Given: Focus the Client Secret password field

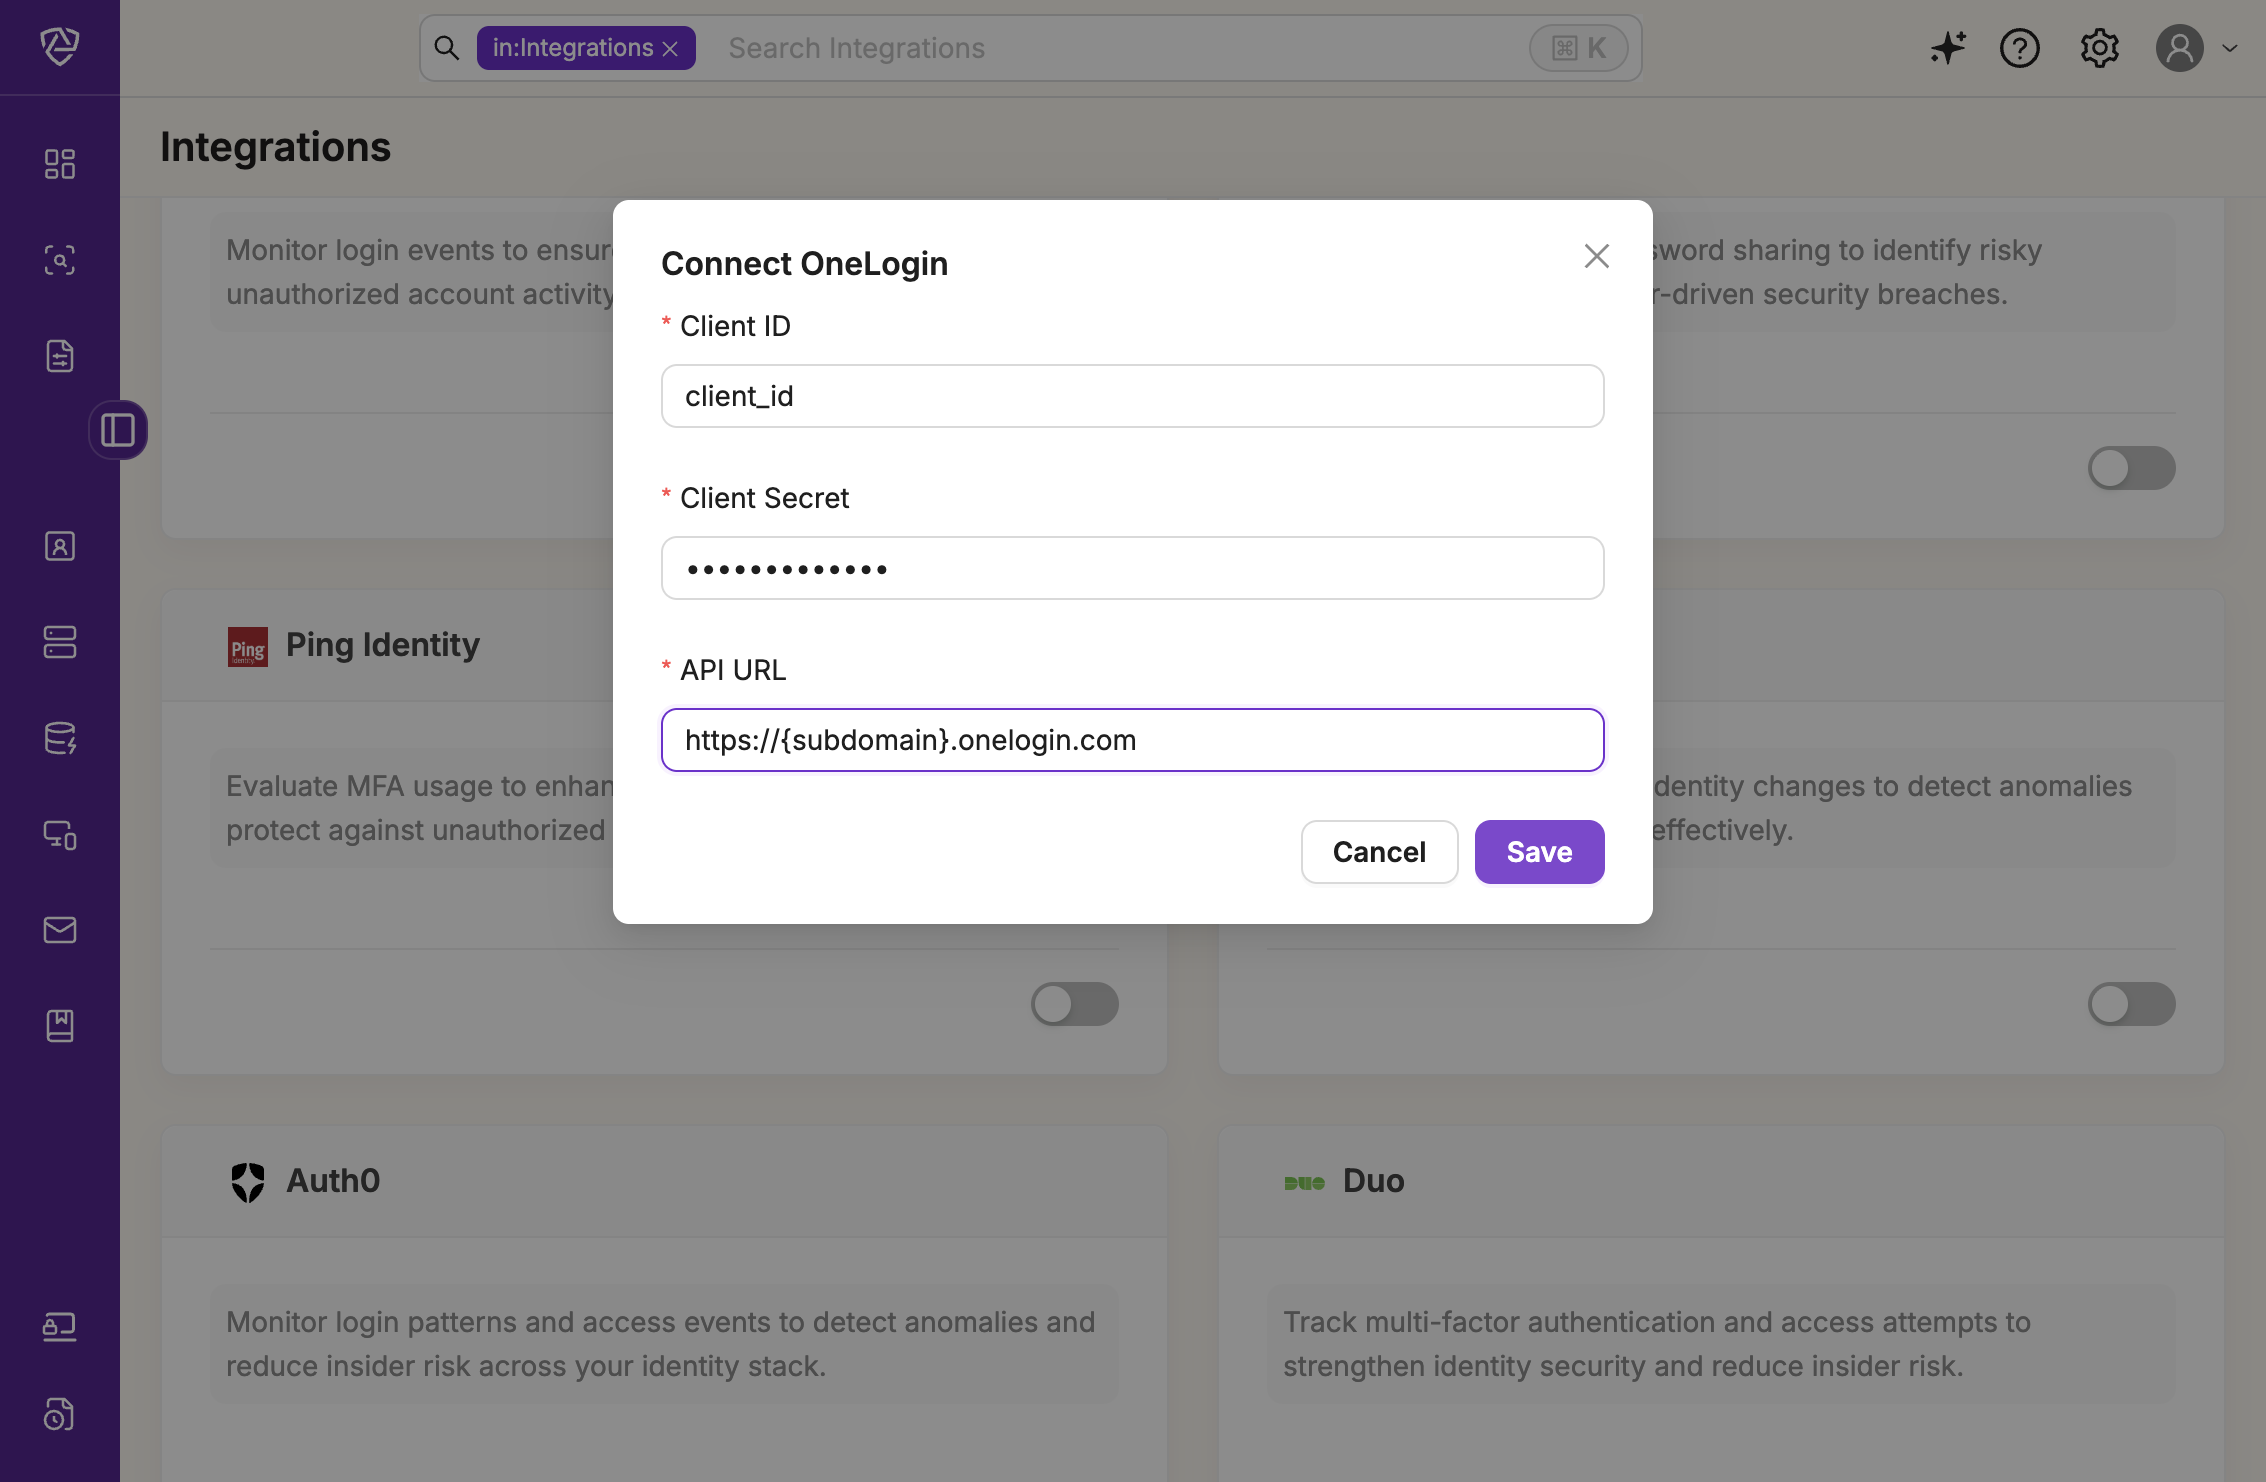Looking at the screenshot, I should click(x=1132, y=568).
